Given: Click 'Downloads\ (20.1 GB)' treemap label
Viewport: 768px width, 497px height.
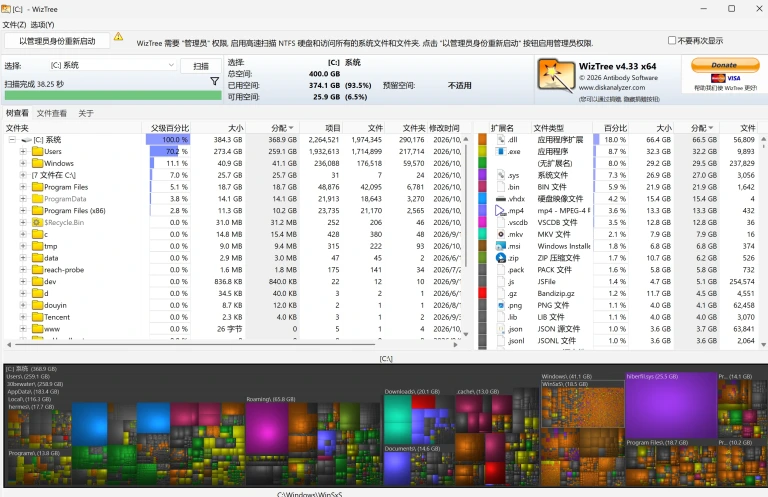Looking at the screenshot, I should 412,391.
